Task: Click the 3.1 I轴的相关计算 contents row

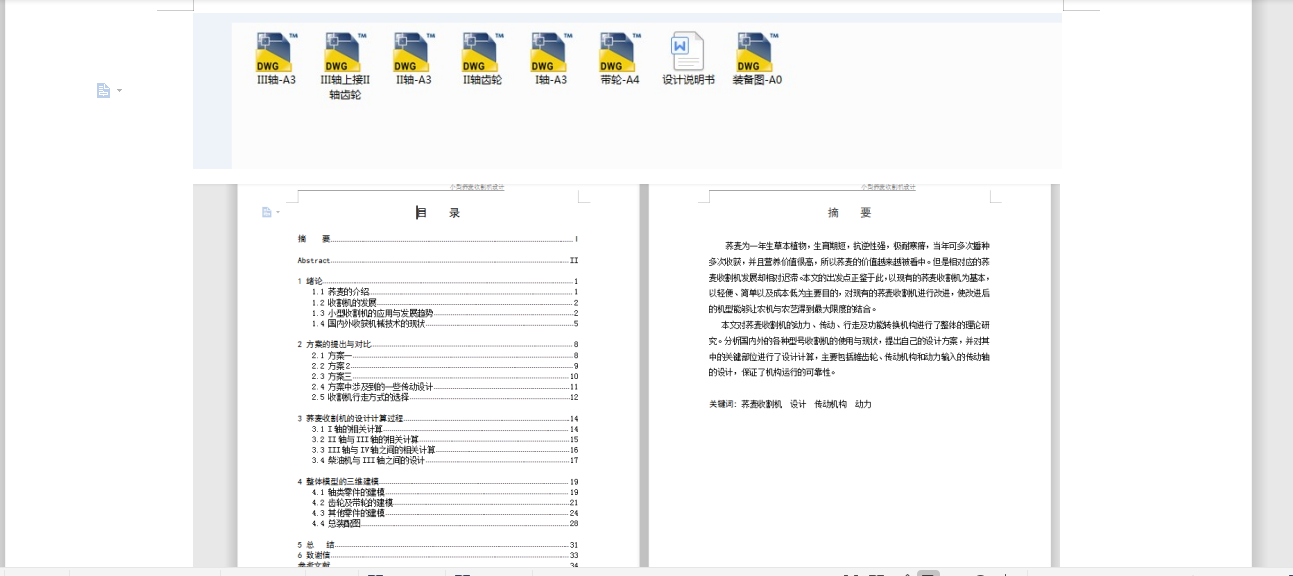Action: (445, 428)
